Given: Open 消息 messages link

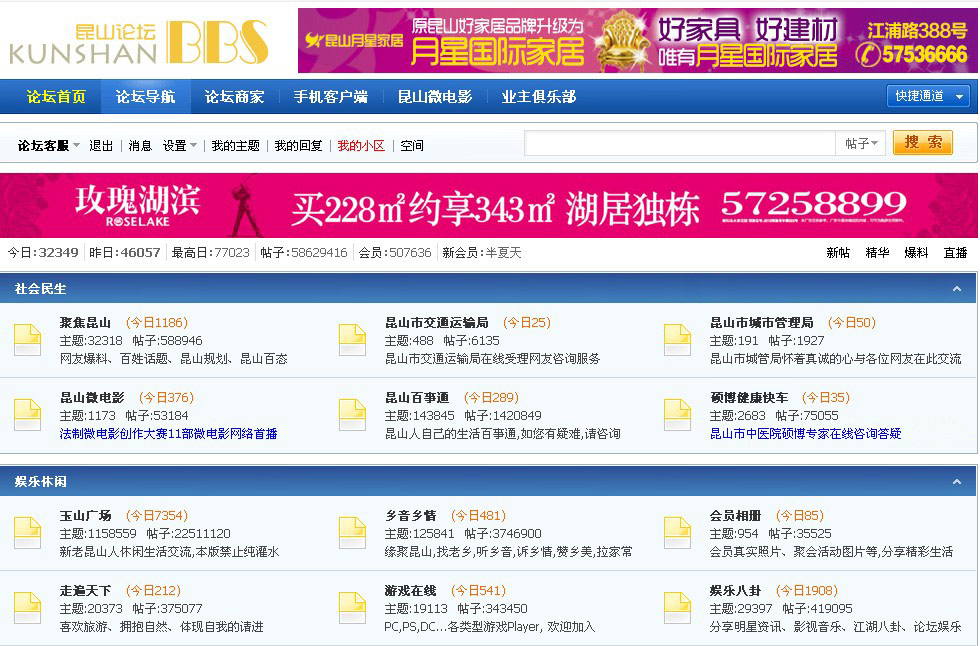Looking at the screenshot, I should pyautogui.click(x=140, y=146).
